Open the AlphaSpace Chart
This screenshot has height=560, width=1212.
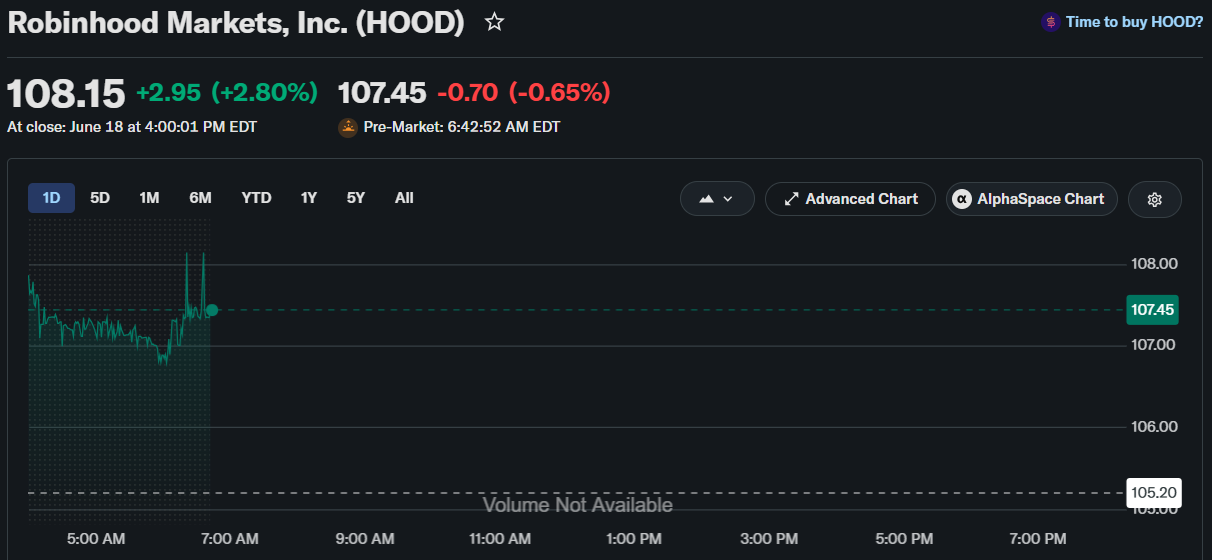pyautogui.click(x=1030, y=199)
